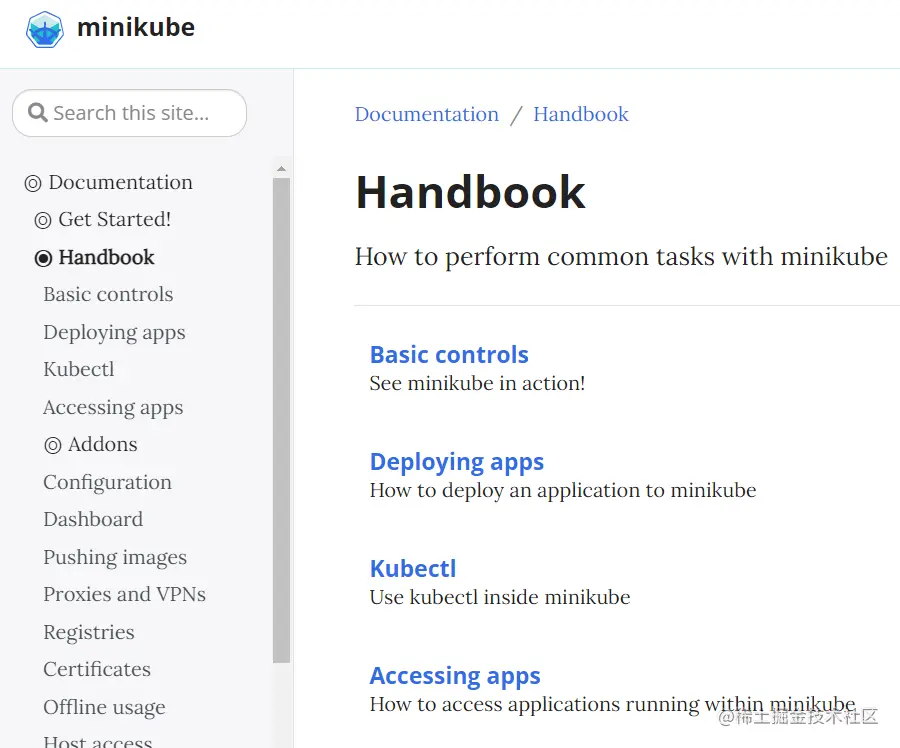Viewport: 900px width, 748px height.
Task: Focus the Search this site field
Action: coord(130,113)
